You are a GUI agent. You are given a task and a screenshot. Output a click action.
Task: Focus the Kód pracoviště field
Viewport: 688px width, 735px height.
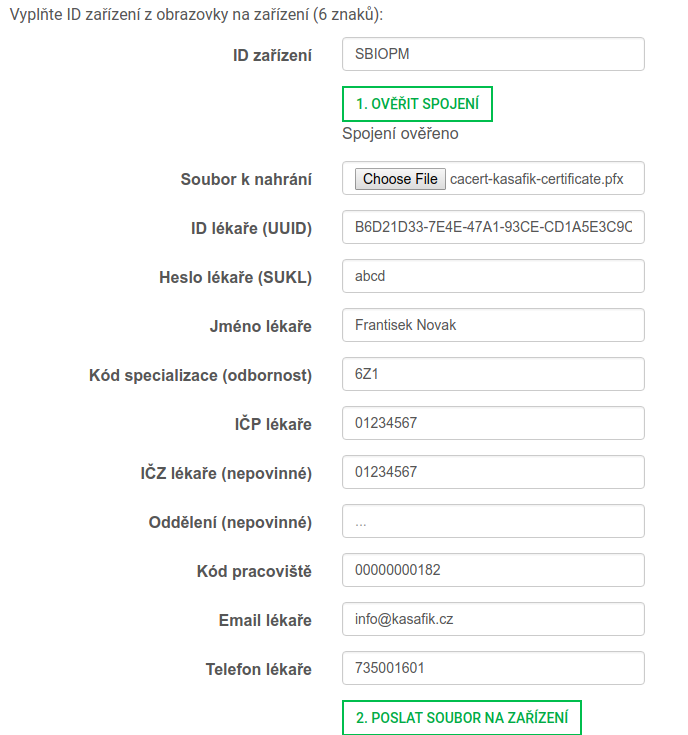click(x=493, y=570)
